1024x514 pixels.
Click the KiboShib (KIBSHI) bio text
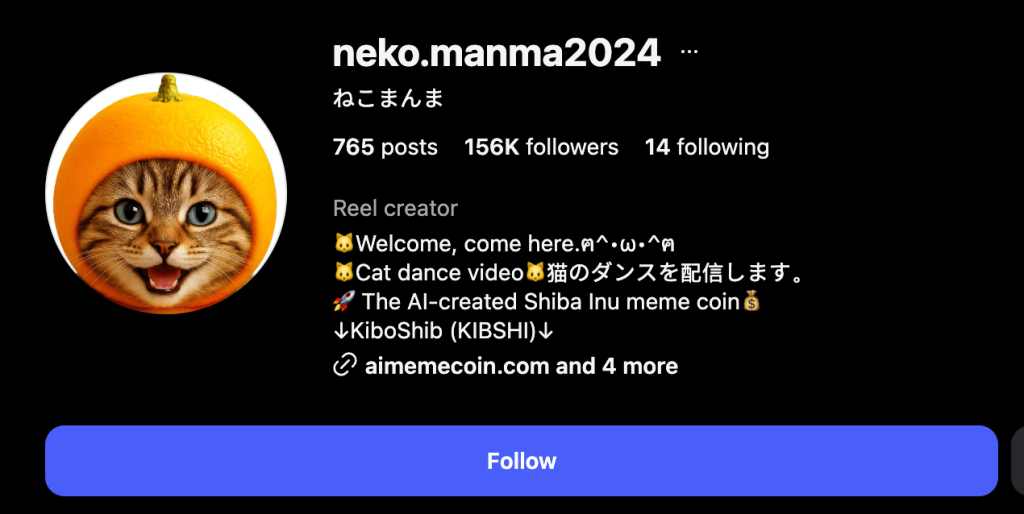click(x=443, y=331)
